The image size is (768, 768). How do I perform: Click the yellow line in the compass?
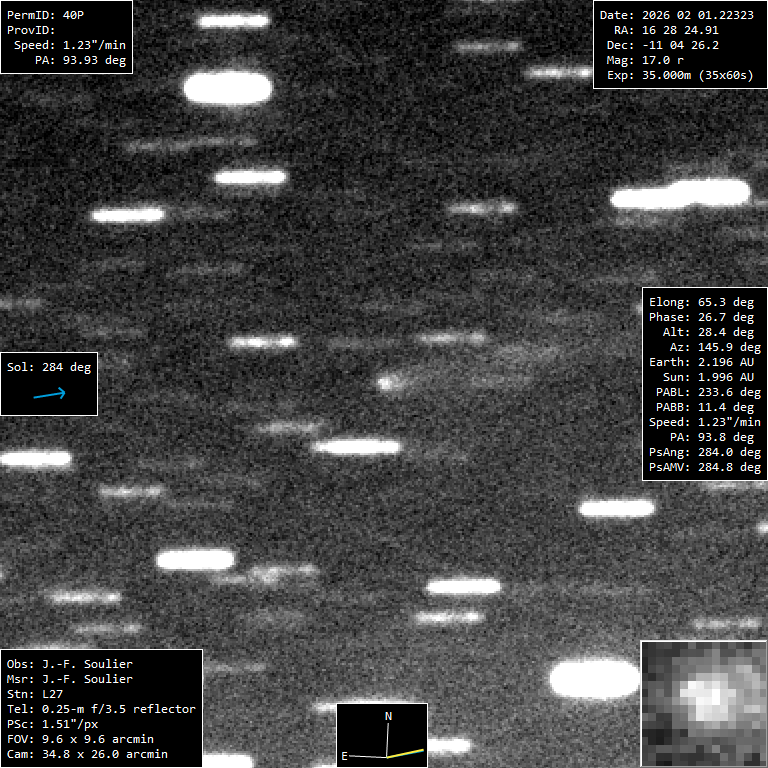407,751
